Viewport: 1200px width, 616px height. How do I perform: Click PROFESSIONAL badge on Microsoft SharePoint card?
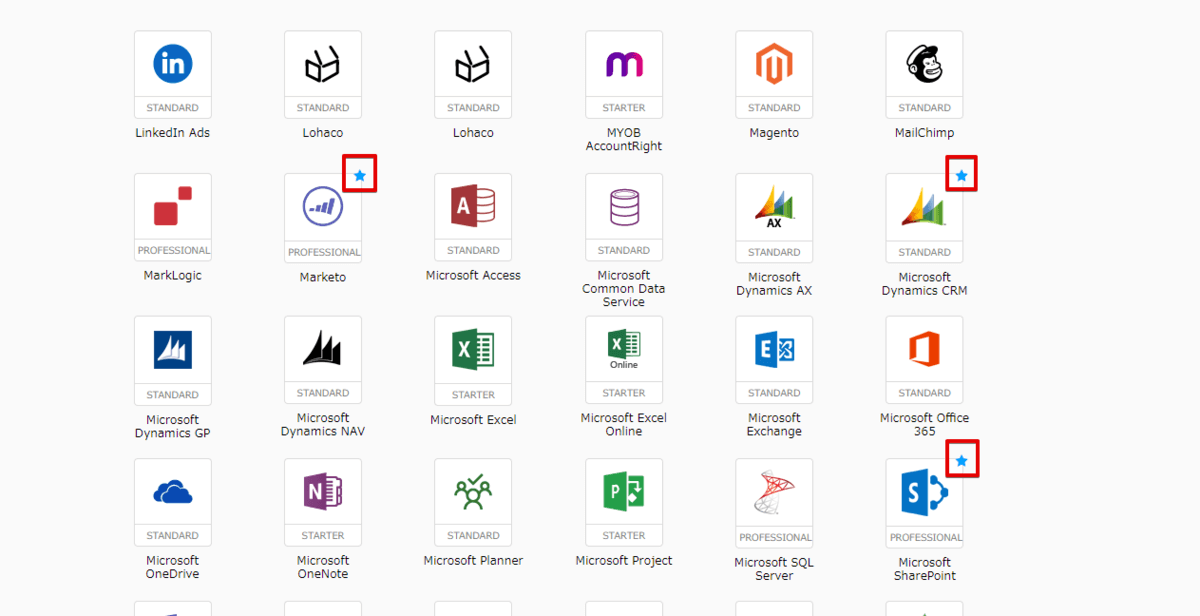(x=924, y=538)
